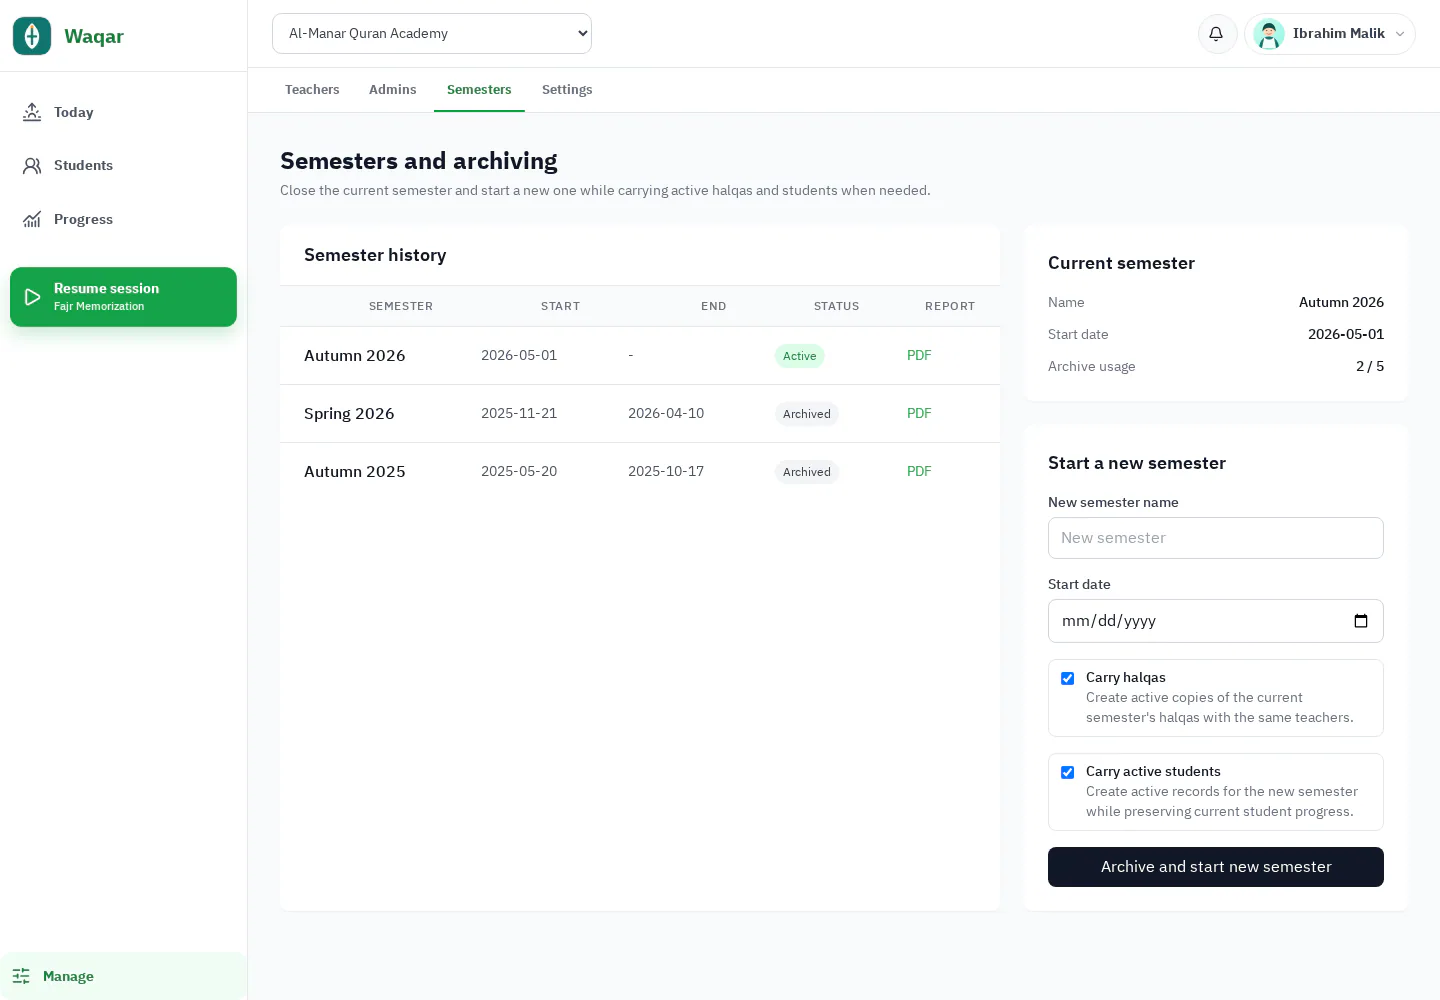Open the Manage sliders icon
This screenshot has width=1440, height=1000.
(21, 976)
